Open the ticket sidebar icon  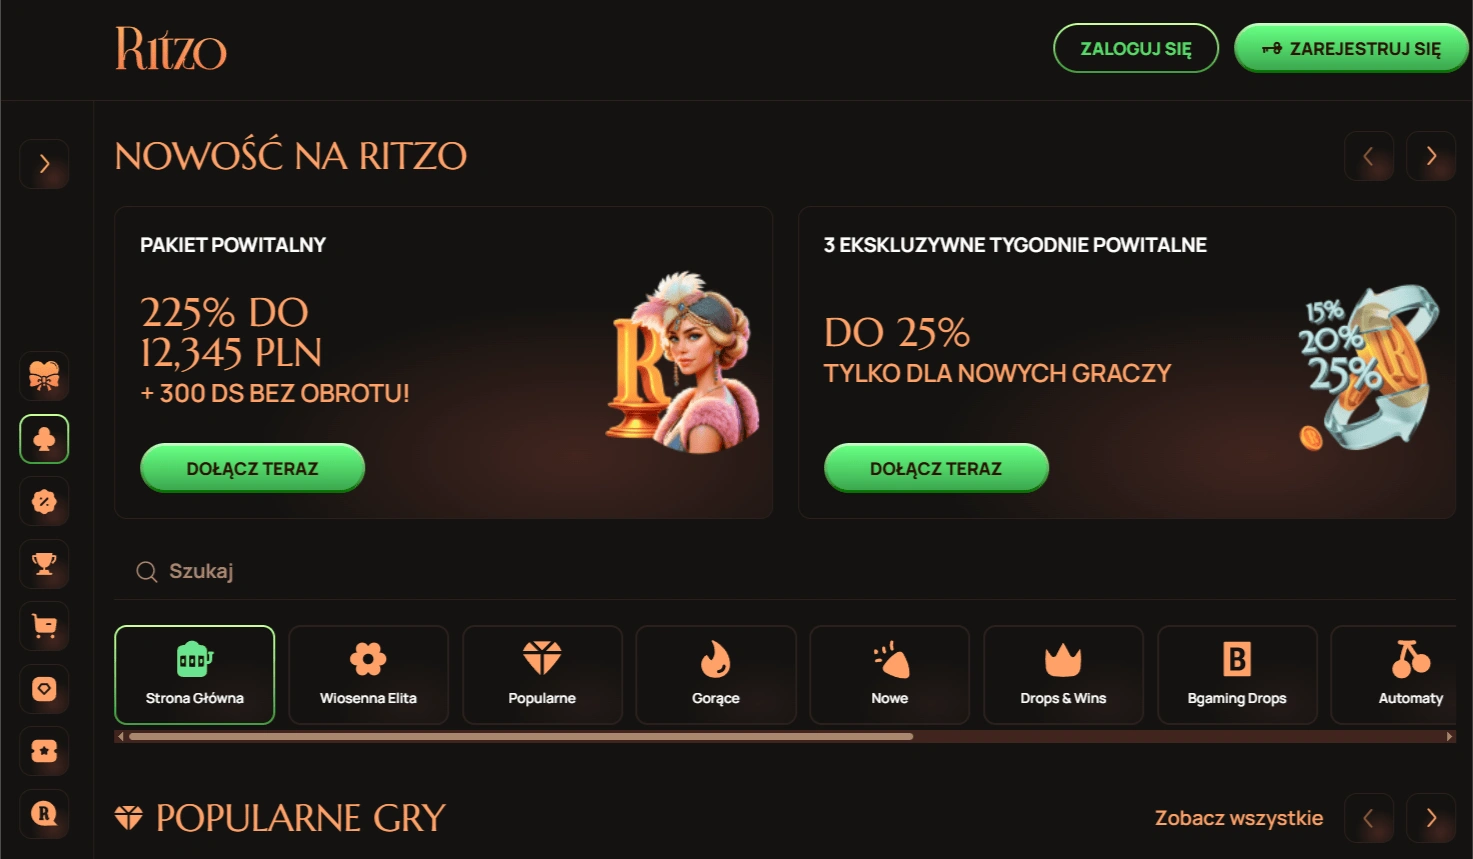(x=44, y=751)
